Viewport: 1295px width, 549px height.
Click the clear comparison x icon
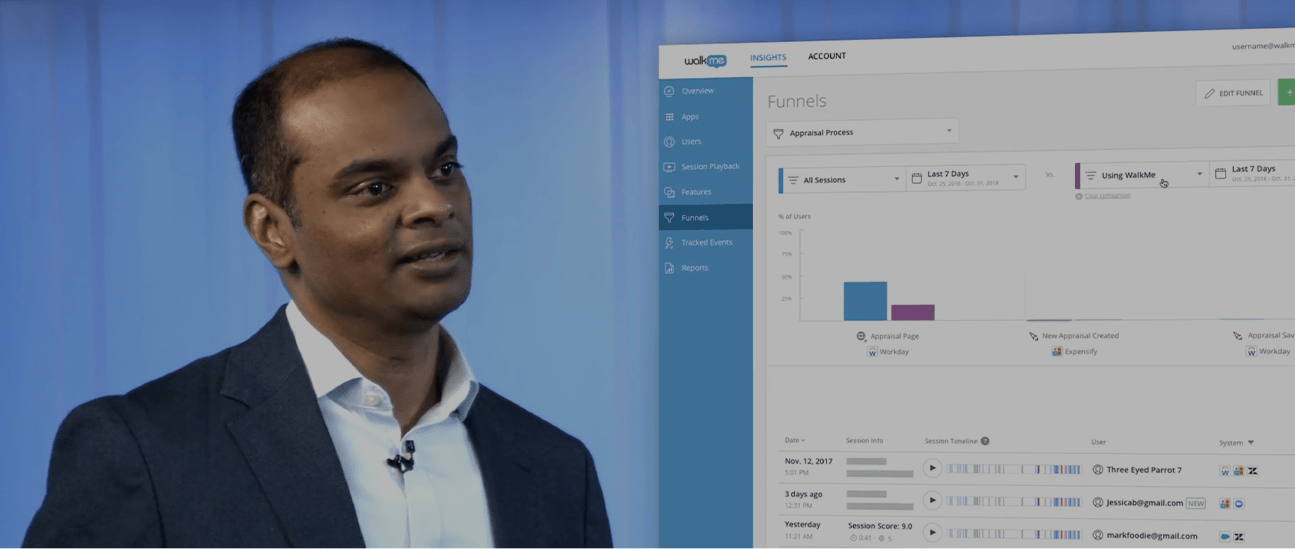pos(1079,196)
